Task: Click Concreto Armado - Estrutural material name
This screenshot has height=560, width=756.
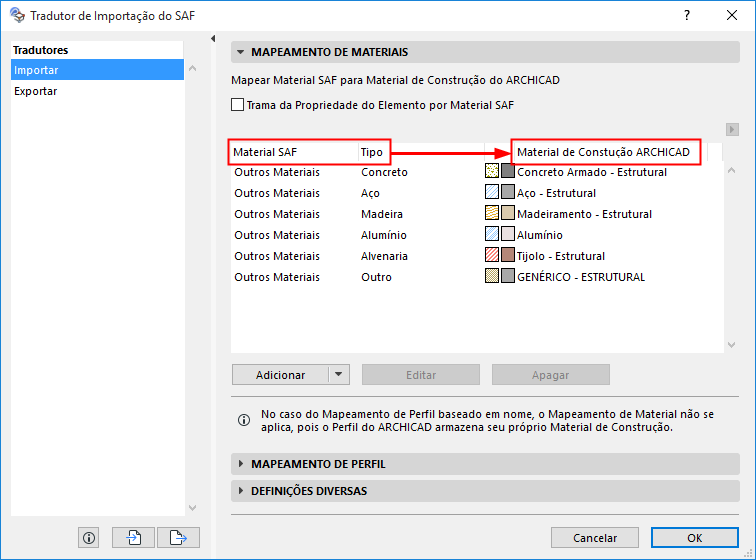Action: pyautogui.click(x=592, y=172)
